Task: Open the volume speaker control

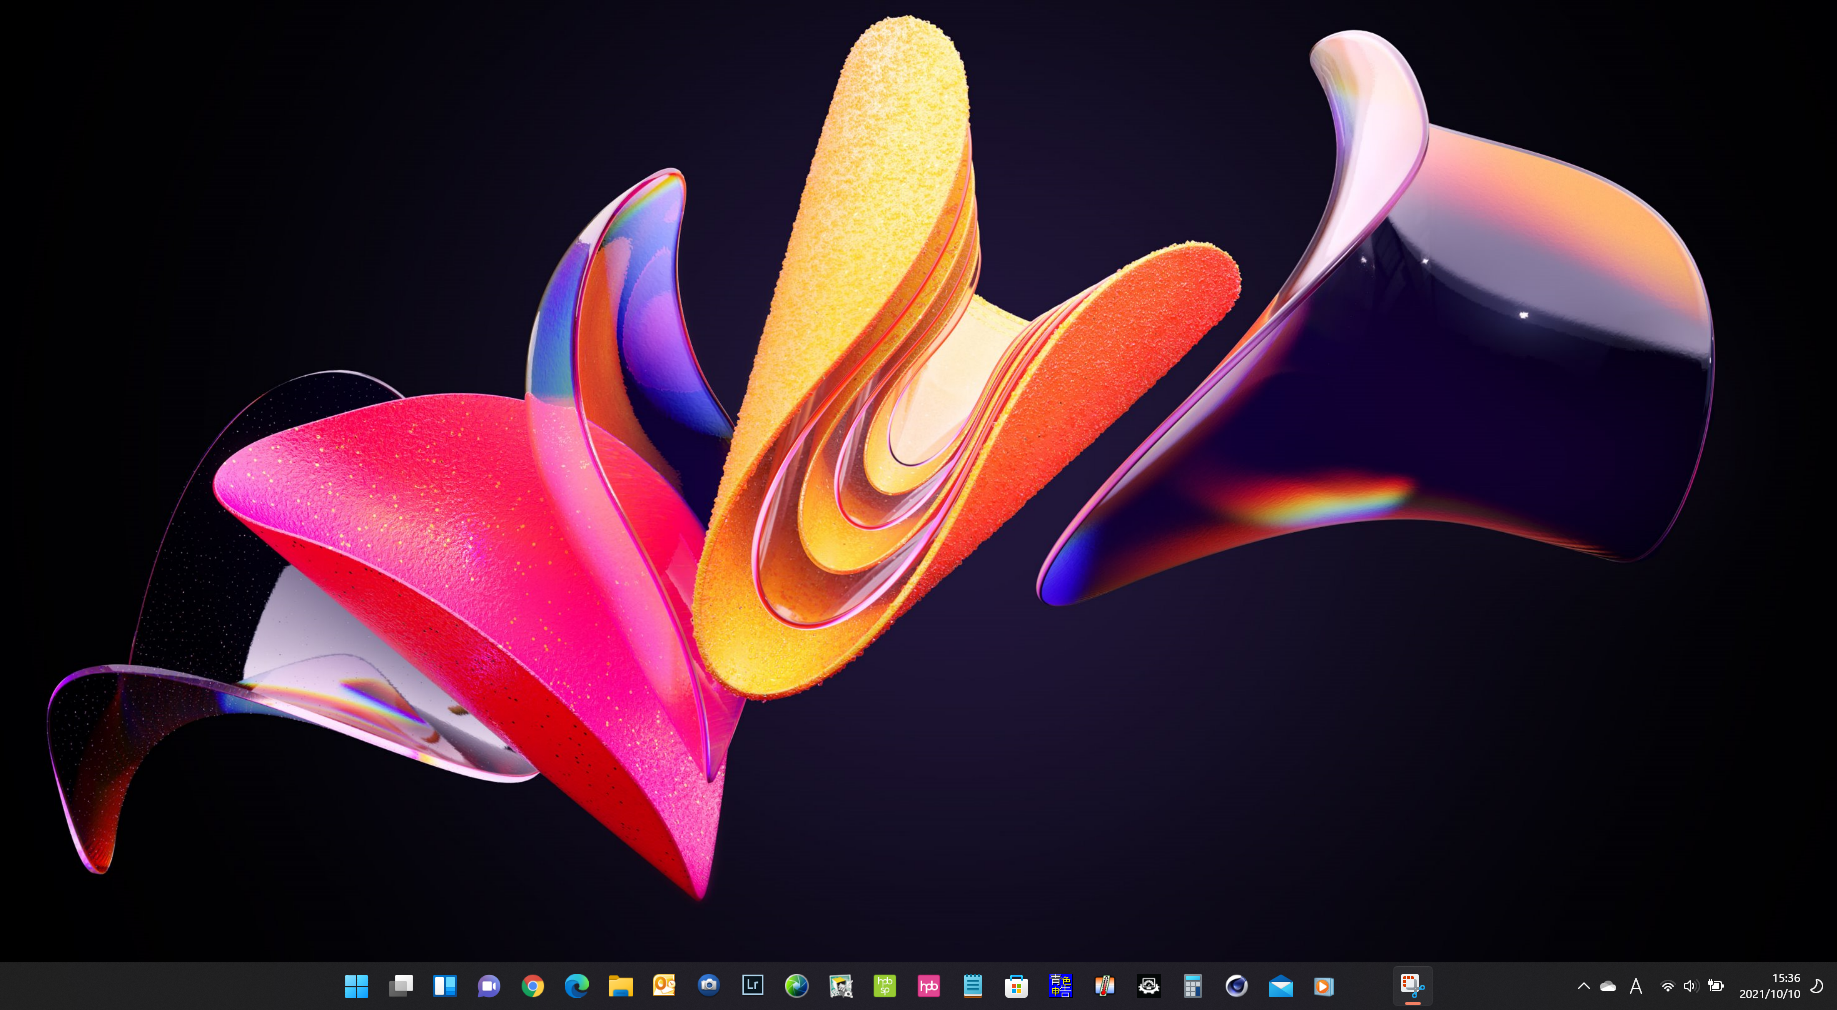Action: point(1690,986)
